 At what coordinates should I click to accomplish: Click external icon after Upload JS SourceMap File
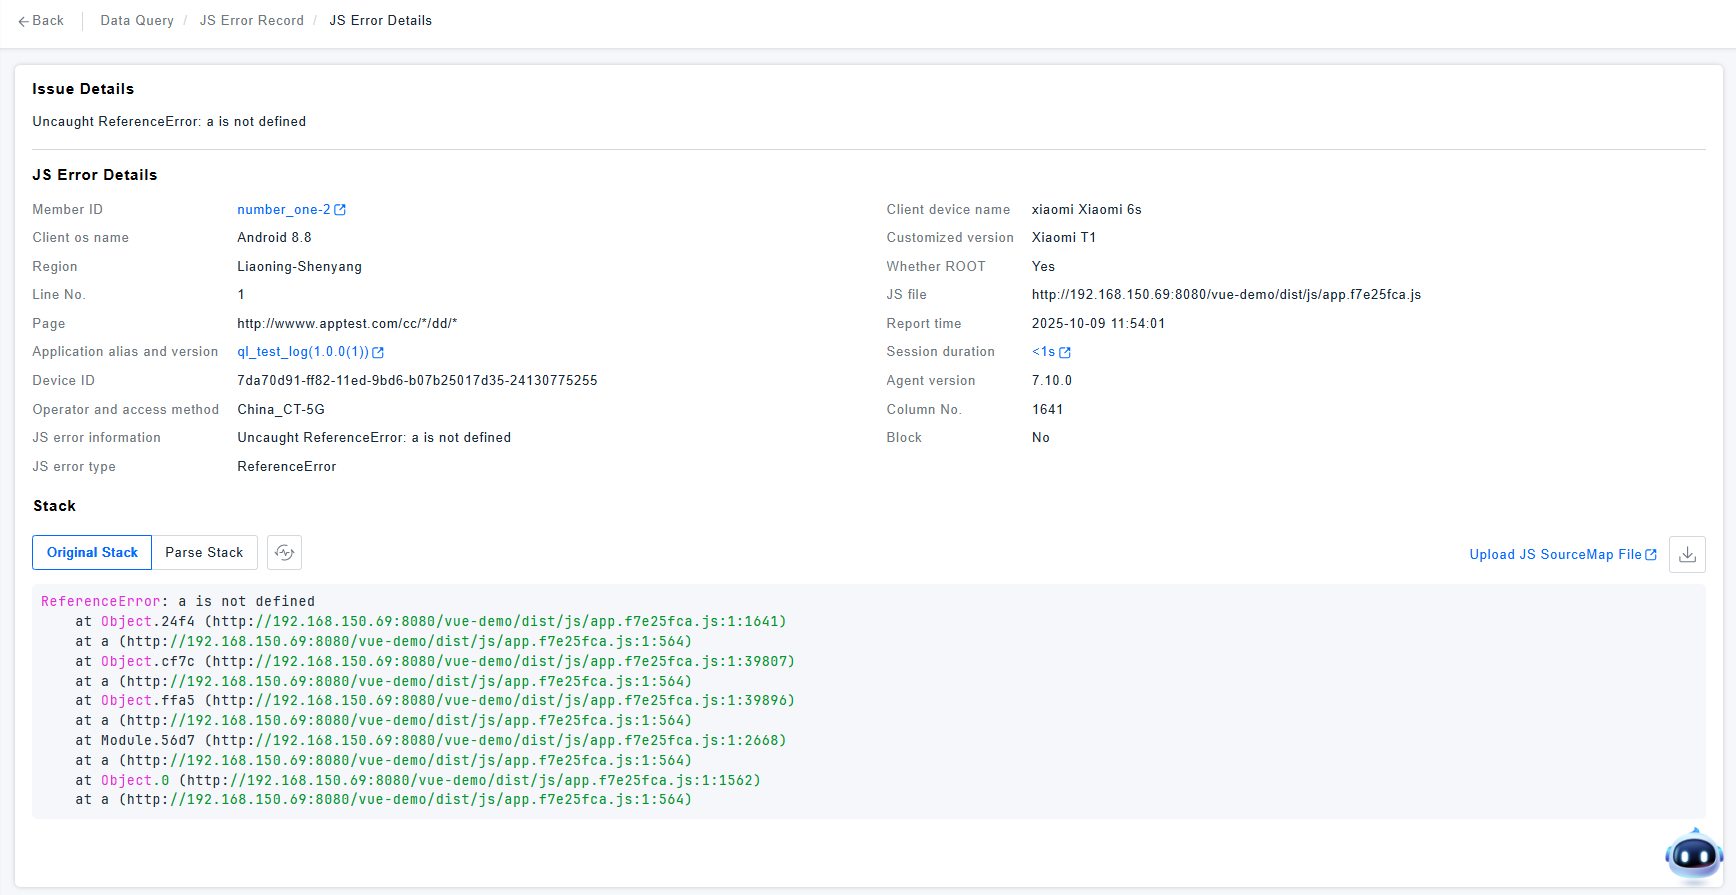click(x=1651, y=555)
